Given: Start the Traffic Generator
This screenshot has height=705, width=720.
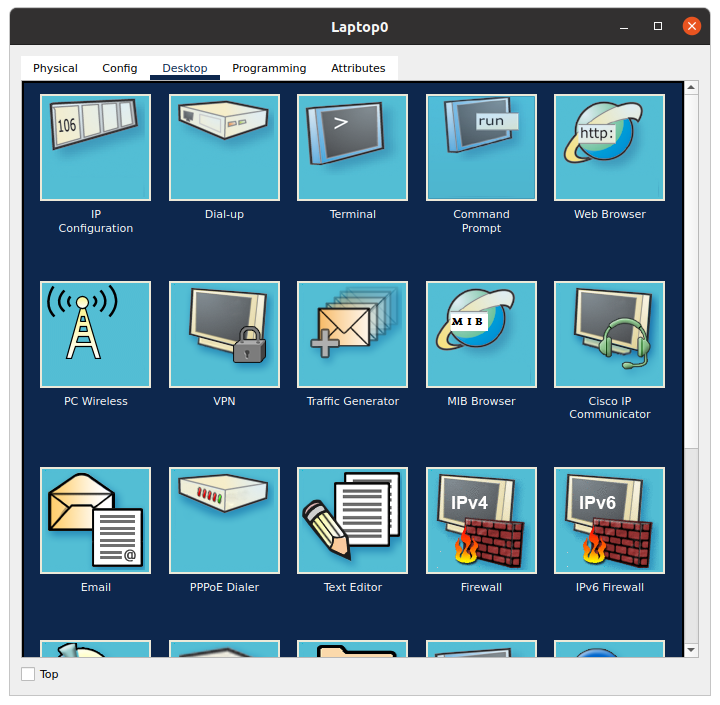Looking at the screenshot, I should tap(352, 334).
